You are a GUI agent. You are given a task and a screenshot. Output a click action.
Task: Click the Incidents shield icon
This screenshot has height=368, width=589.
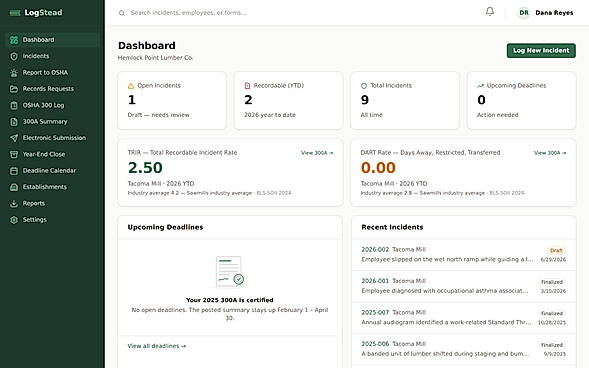(x=14, y=56)
